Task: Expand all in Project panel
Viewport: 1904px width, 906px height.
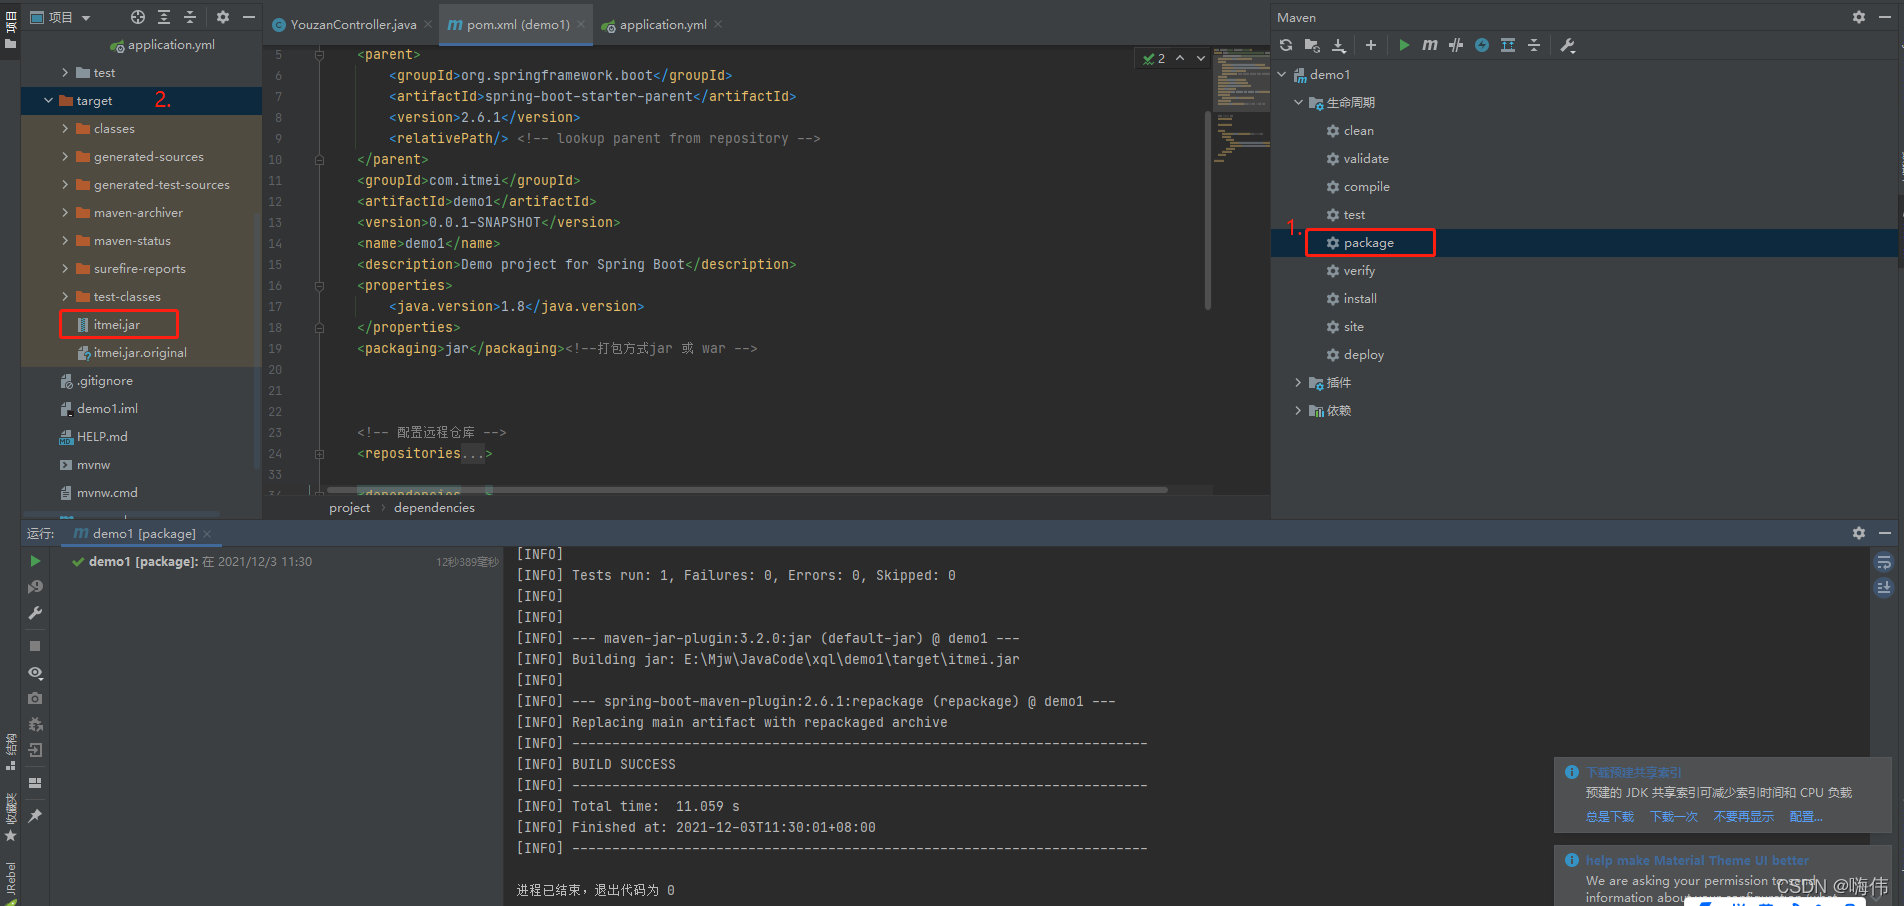Action: 164,17
